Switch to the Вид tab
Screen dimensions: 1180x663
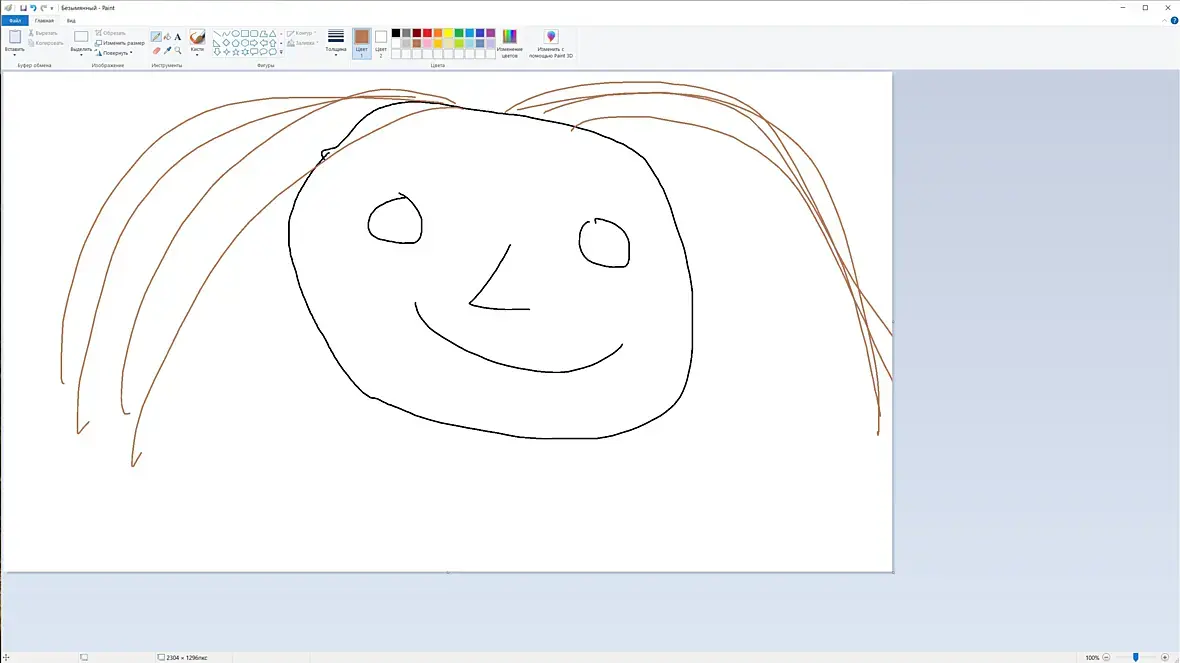pyautogui.click(x=71, y=20)
